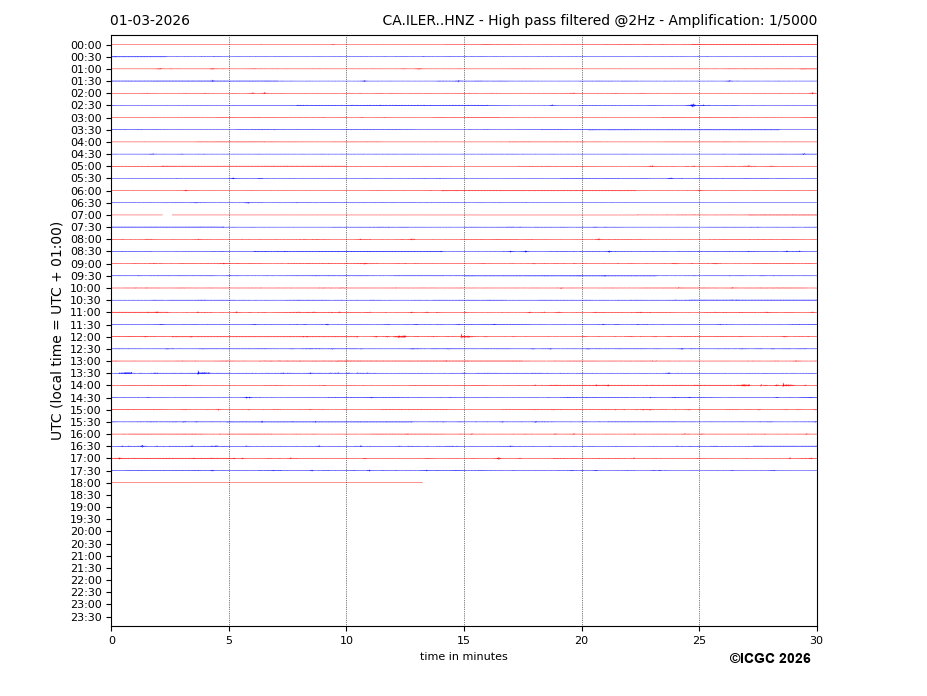Image resolution: width=927 pixels, height=696 pixels.
Task: Click the blue event at start of 13:30 trace
Action: tap(125, 373)
